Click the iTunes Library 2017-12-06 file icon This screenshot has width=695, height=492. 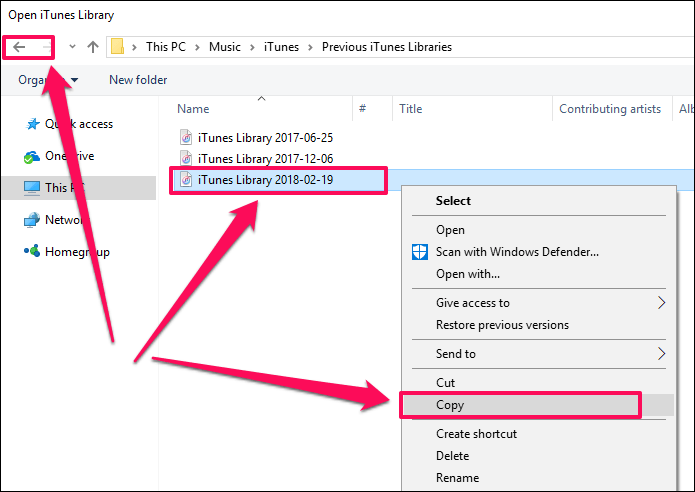[x=186, y=158]
